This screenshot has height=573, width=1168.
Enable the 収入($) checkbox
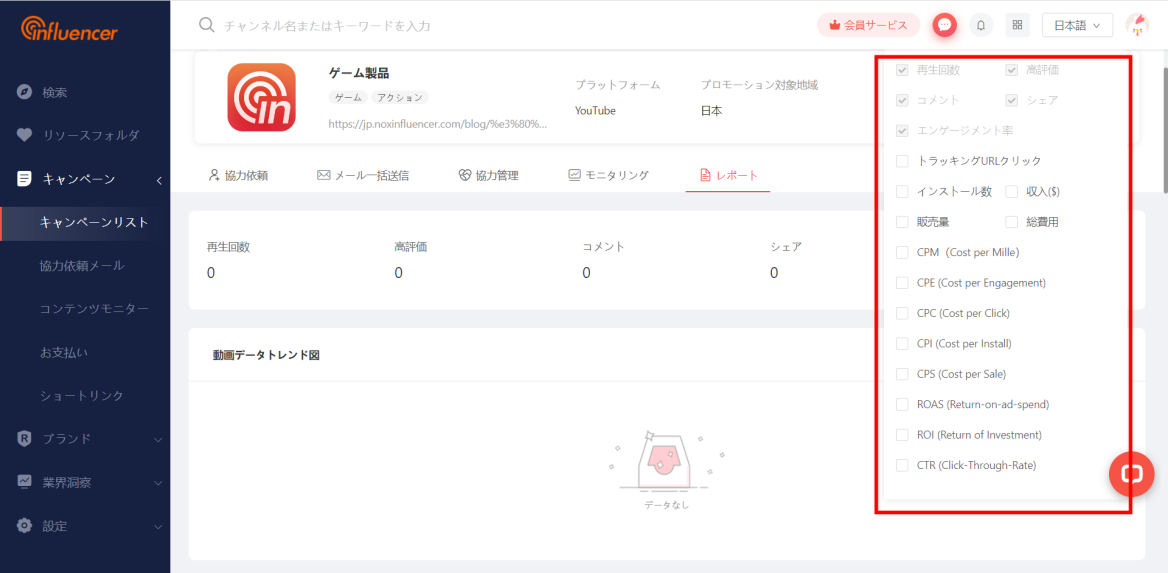[1012, 191]
